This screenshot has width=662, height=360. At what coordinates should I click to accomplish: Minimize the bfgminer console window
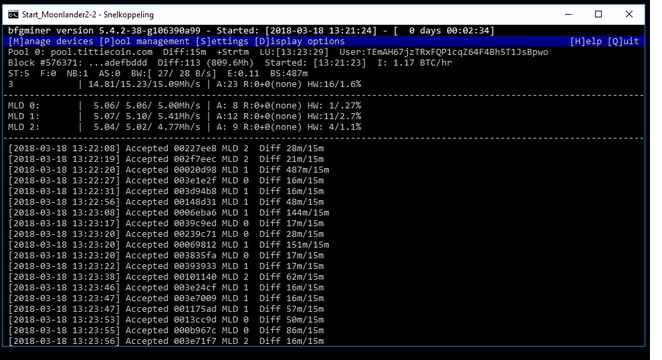568,14
